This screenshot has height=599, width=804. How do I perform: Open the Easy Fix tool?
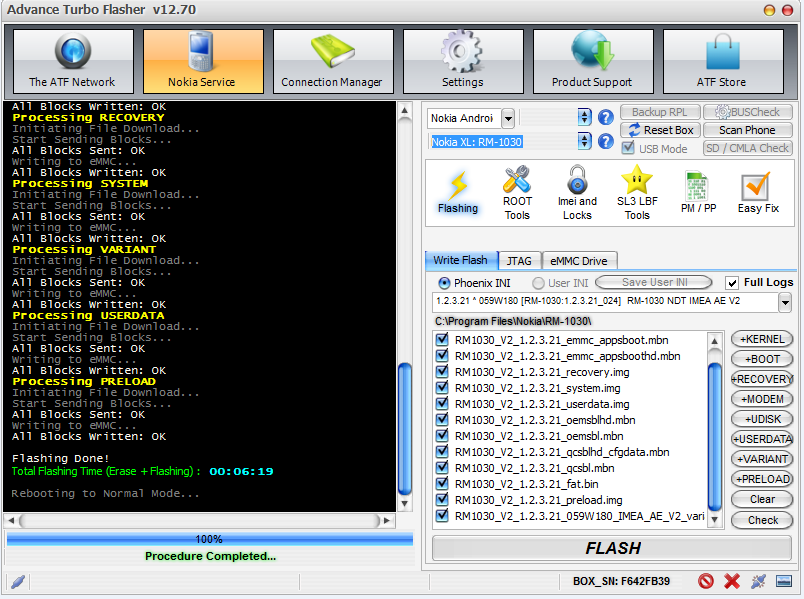758,193
